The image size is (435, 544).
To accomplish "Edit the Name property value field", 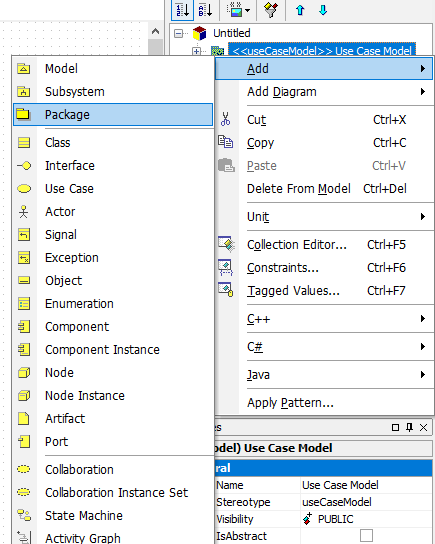I will coord(366,485).
